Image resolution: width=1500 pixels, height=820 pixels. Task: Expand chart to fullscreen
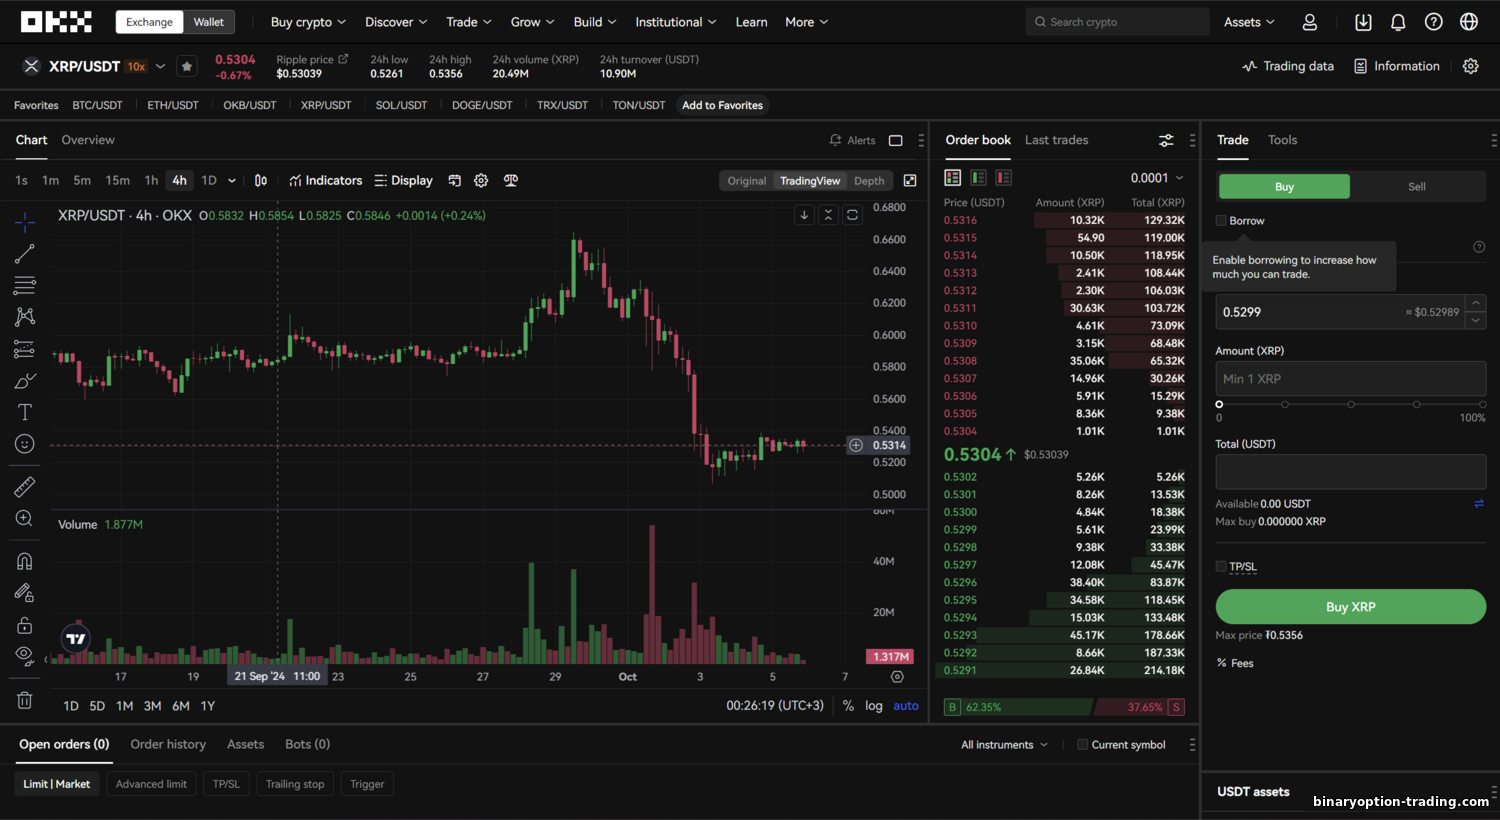point(910,181)
